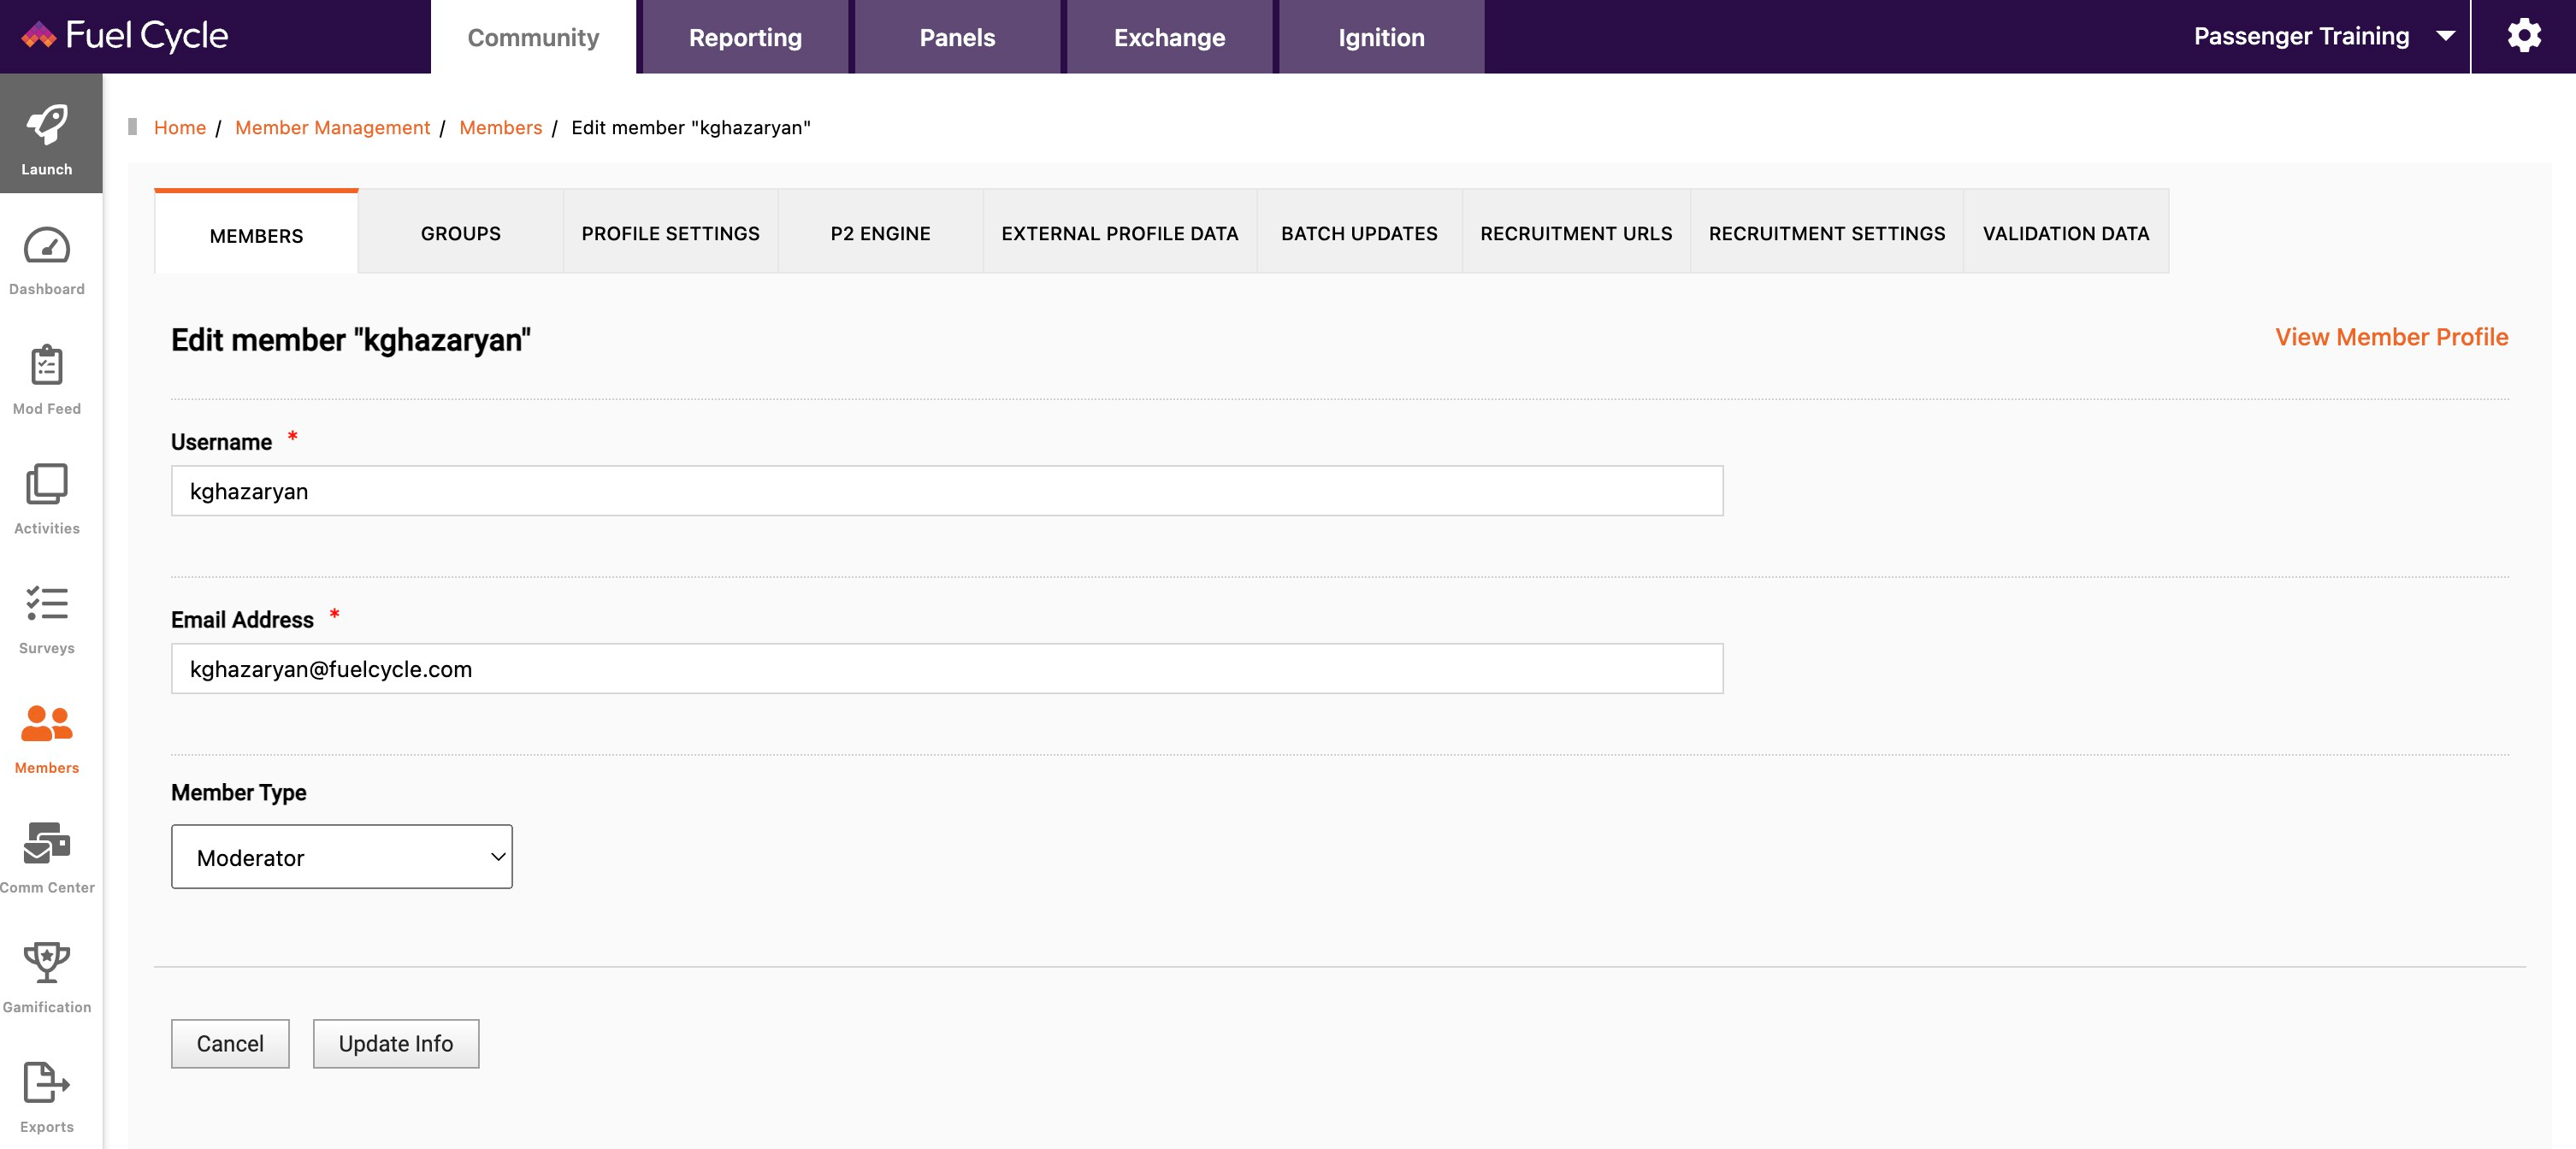Open the Activities sidebar icon

47,485
